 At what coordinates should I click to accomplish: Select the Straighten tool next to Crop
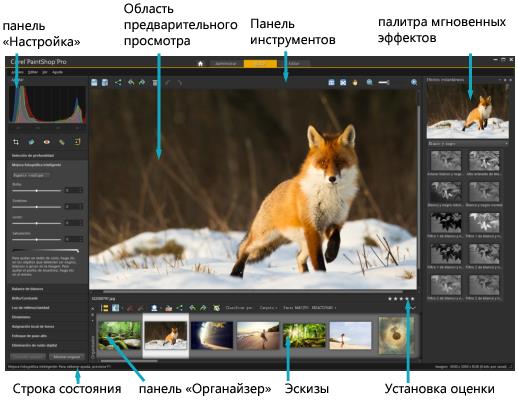click(x=31, y=142)
